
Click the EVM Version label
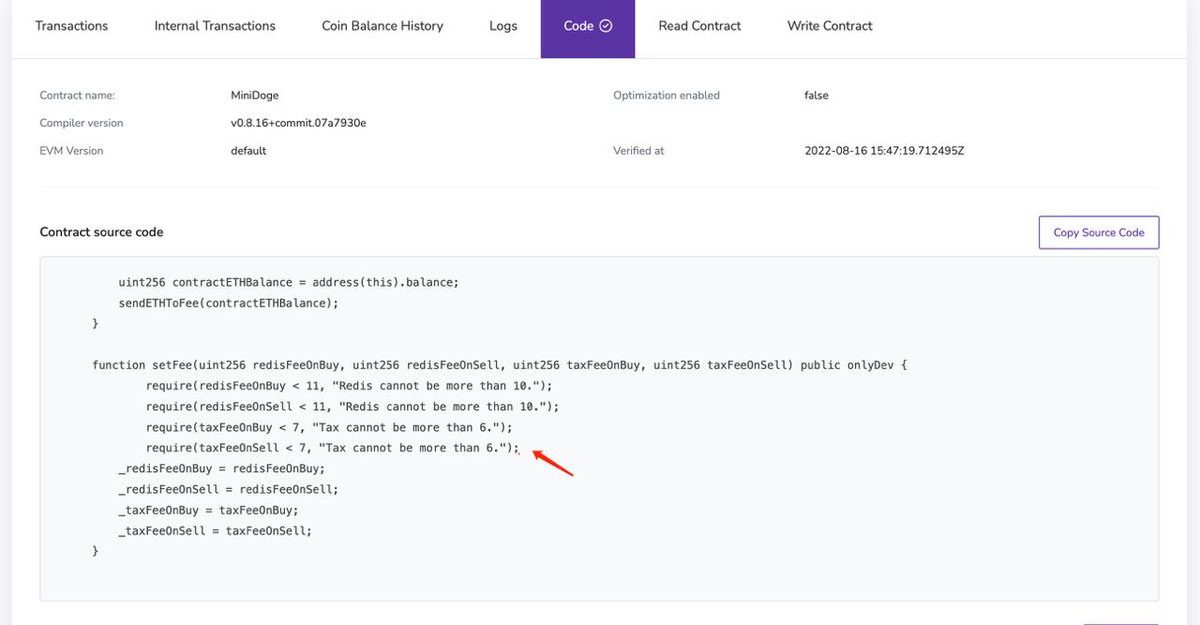tap(71, 151)
